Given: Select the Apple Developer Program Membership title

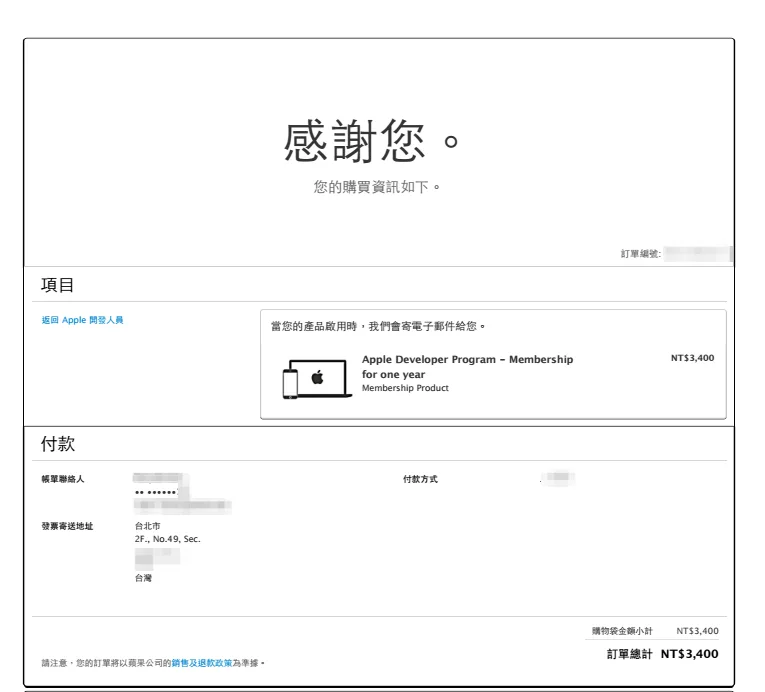Looking at the screenshot, I should 467,367.
